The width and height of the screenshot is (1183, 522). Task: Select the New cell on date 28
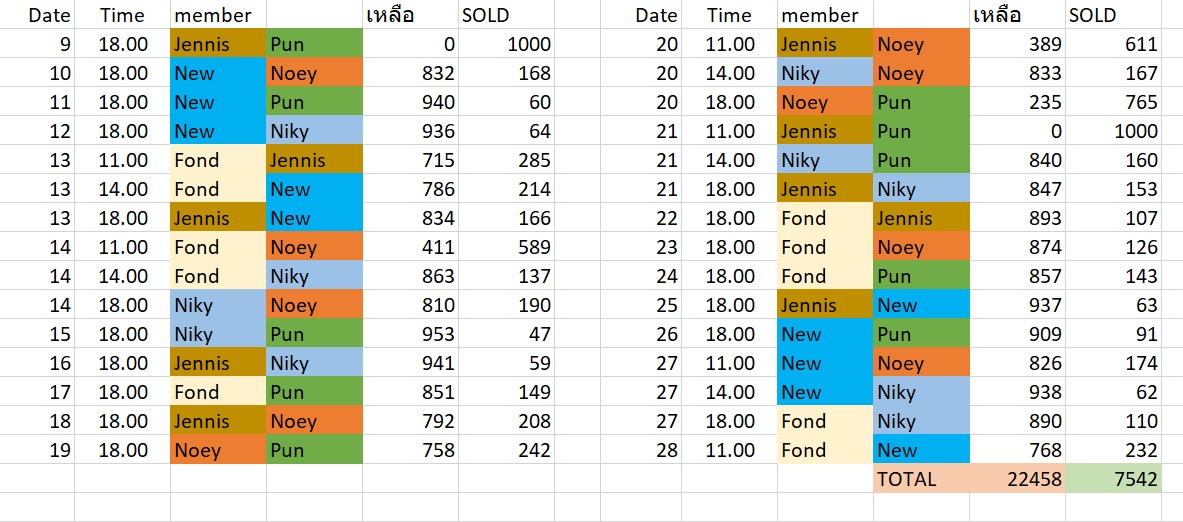[x=920, y=450]
